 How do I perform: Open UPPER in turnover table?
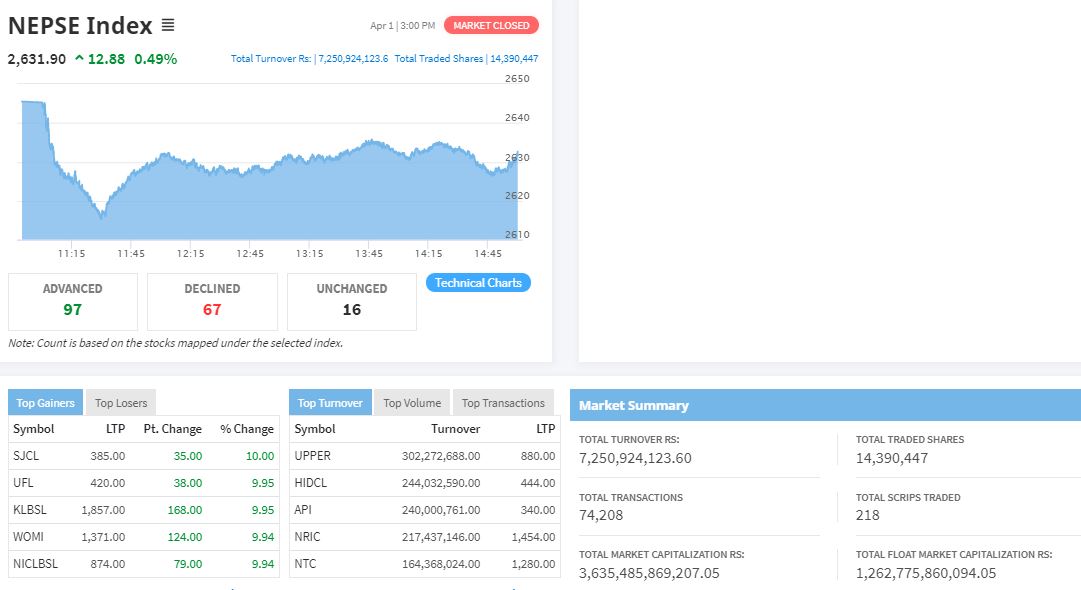click(312, 456)
